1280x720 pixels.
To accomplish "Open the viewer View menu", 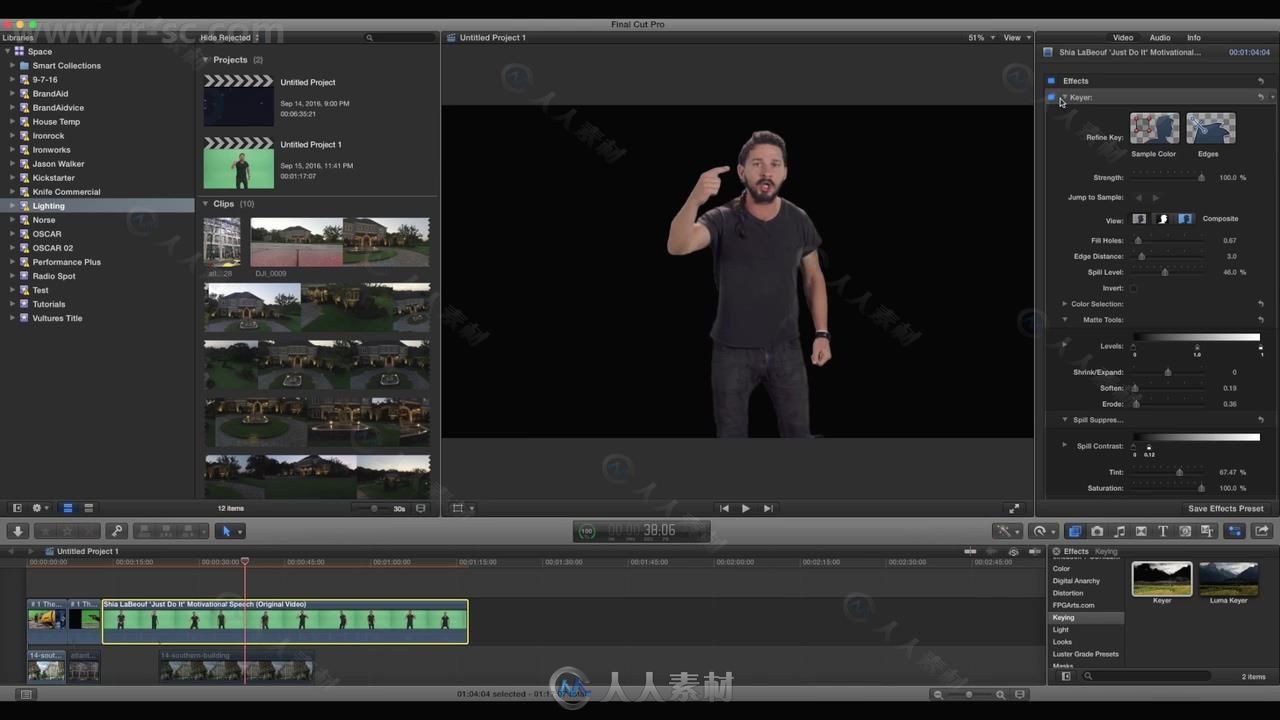I will click(x=1016, y=38).
